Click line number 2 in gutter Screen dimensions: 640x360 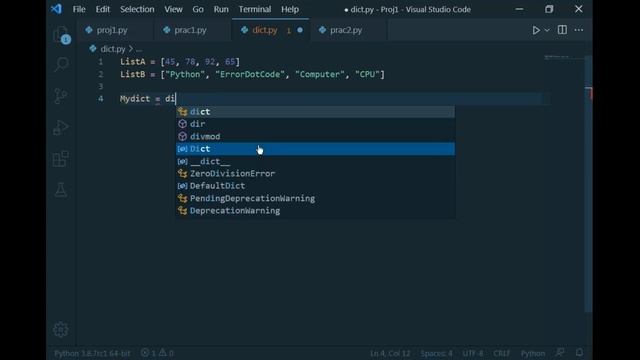pos(100,74)
